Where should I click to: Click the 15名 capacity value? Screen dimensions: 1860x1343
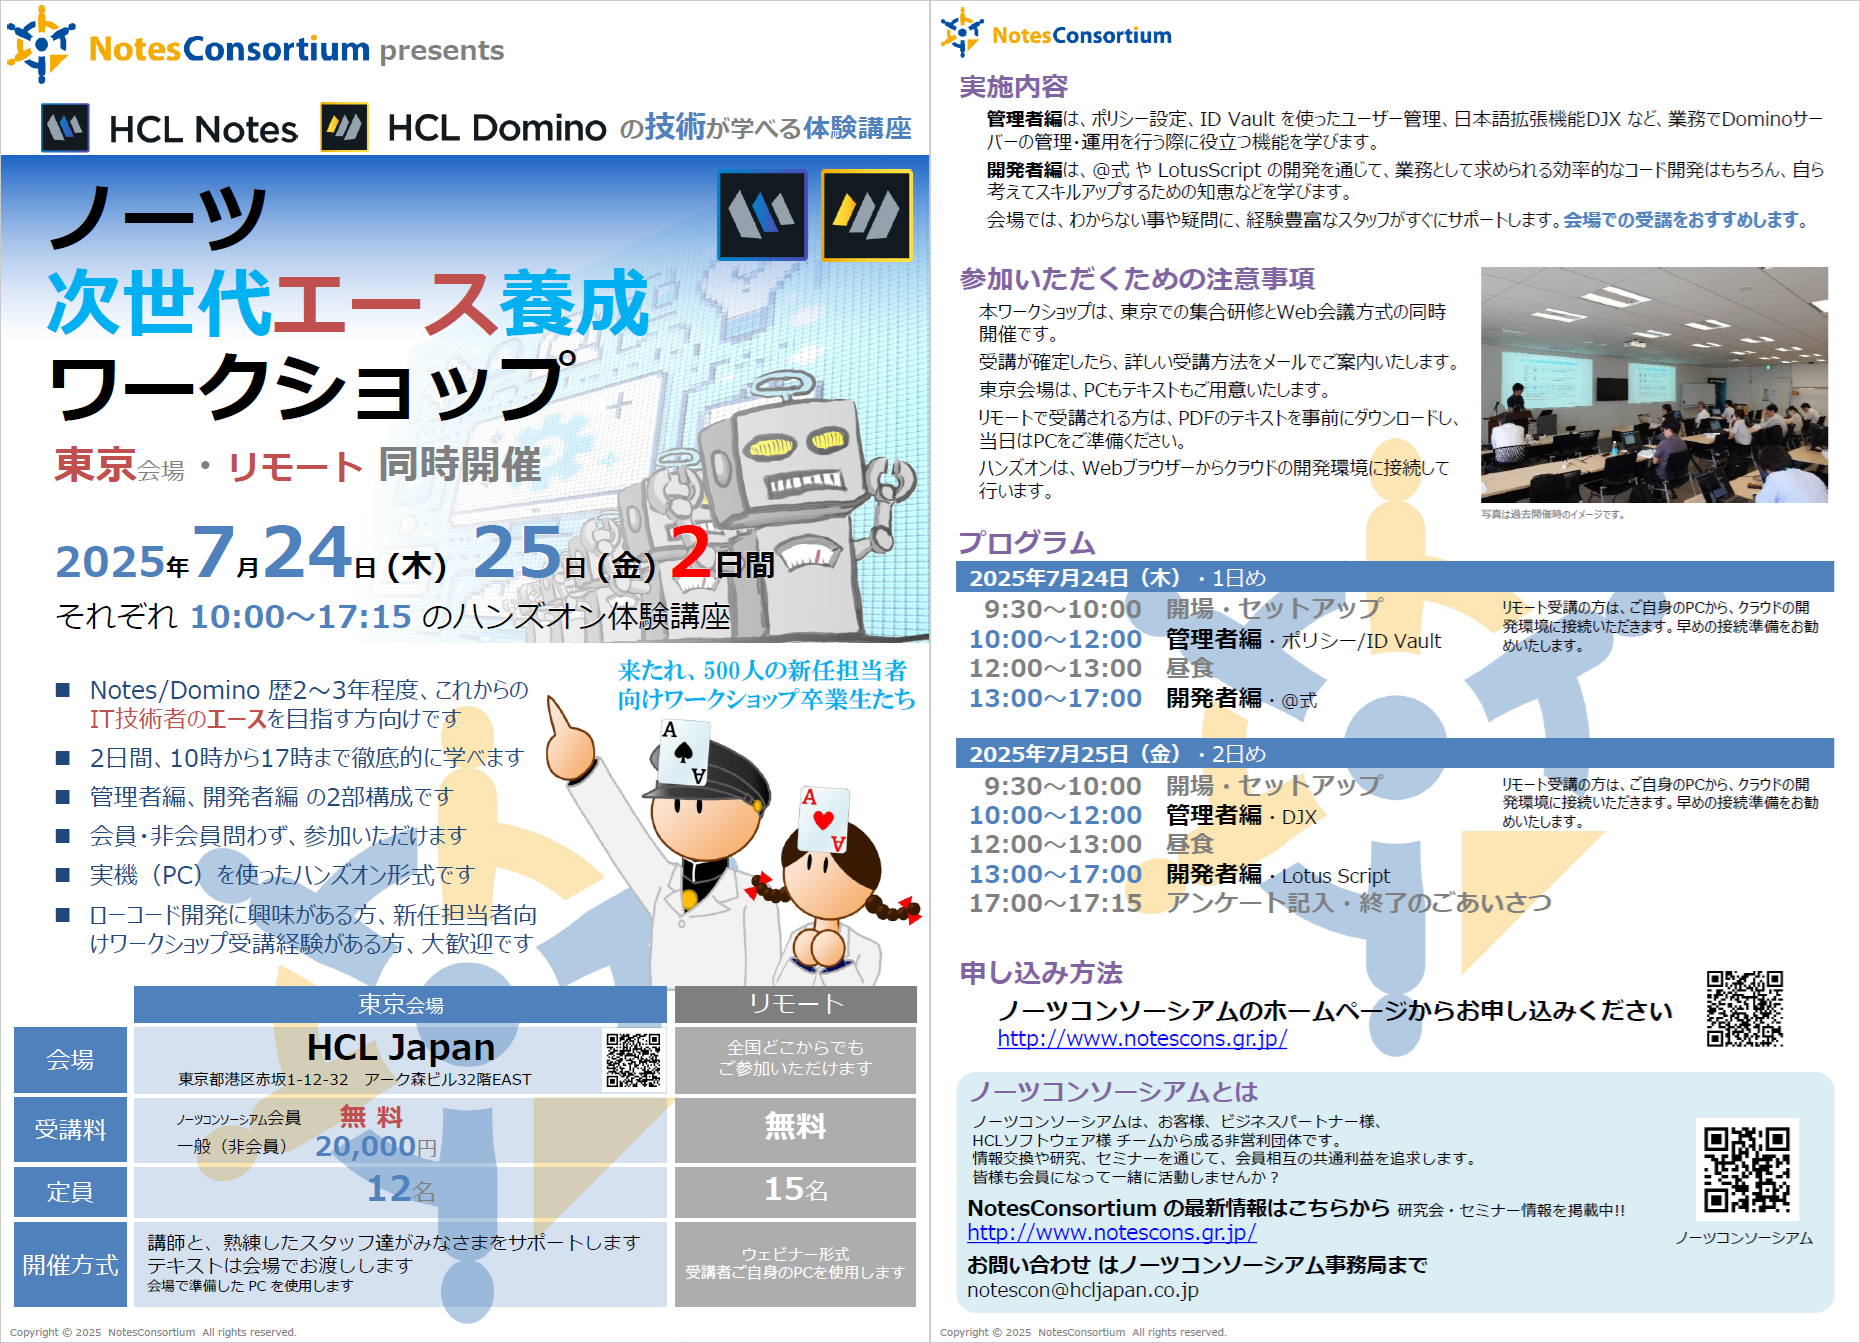796,1189
